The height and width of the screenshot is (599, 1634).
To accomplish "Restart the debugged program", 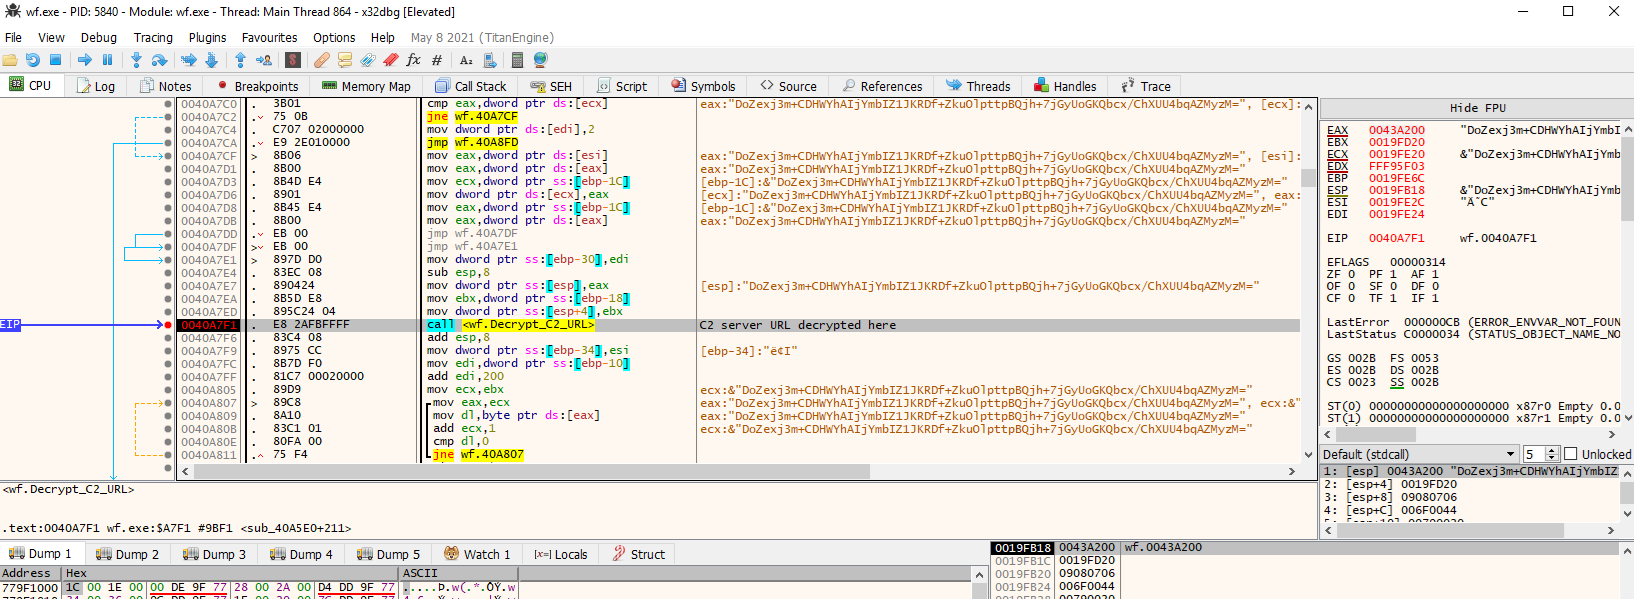I will point(33,60).
